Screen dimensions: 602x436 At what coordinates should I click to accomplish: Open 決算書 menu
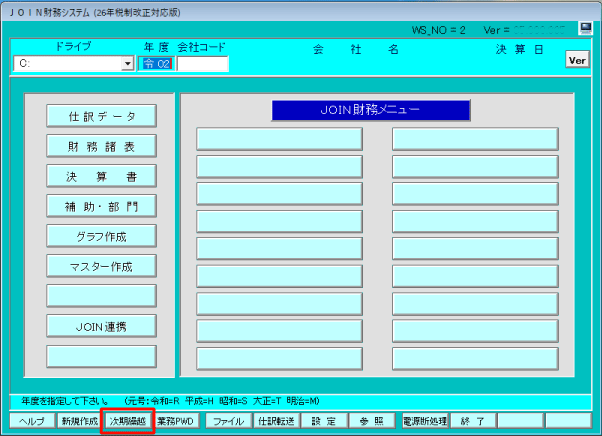pos(101,176)
